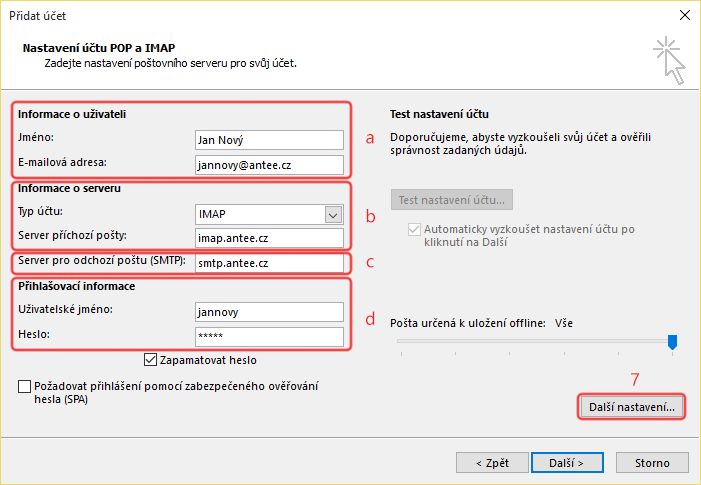Uncheck Automaticky vyzkoušet nastavení účtu
This screenshot has height=485, width=701.
415,230
